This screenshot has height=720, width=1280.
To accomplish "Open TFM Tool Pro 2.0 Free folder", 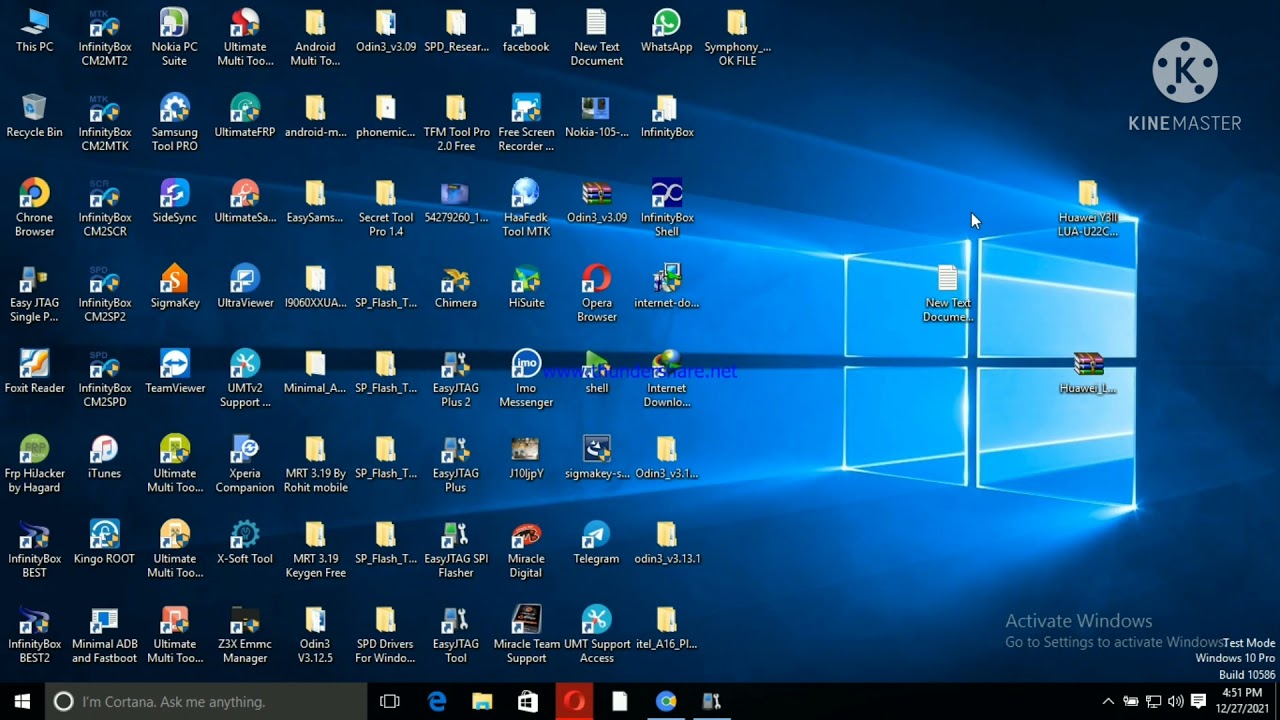I will (455, 123).
